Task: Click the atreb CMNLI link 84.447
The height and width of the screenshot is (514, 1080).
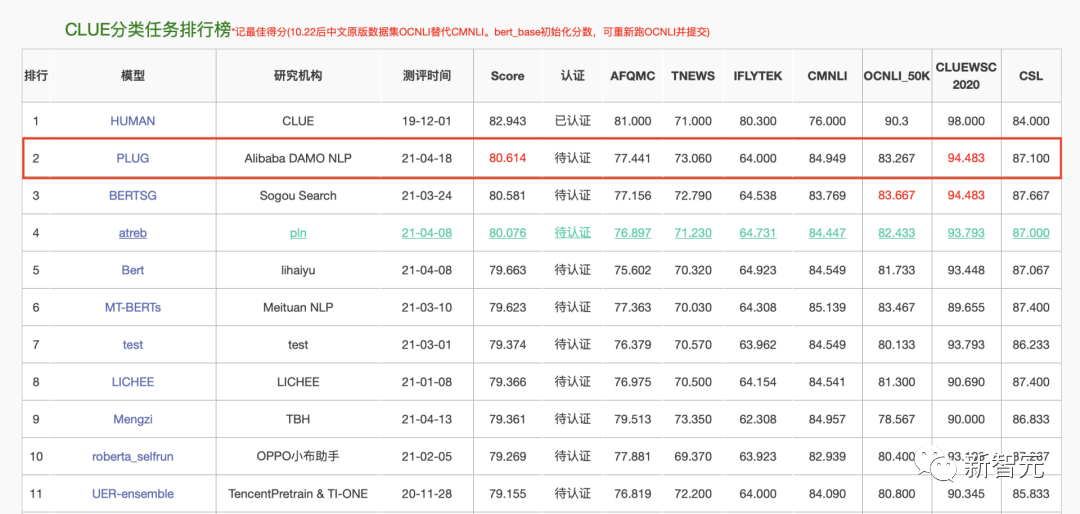Action: coord(827,233)
